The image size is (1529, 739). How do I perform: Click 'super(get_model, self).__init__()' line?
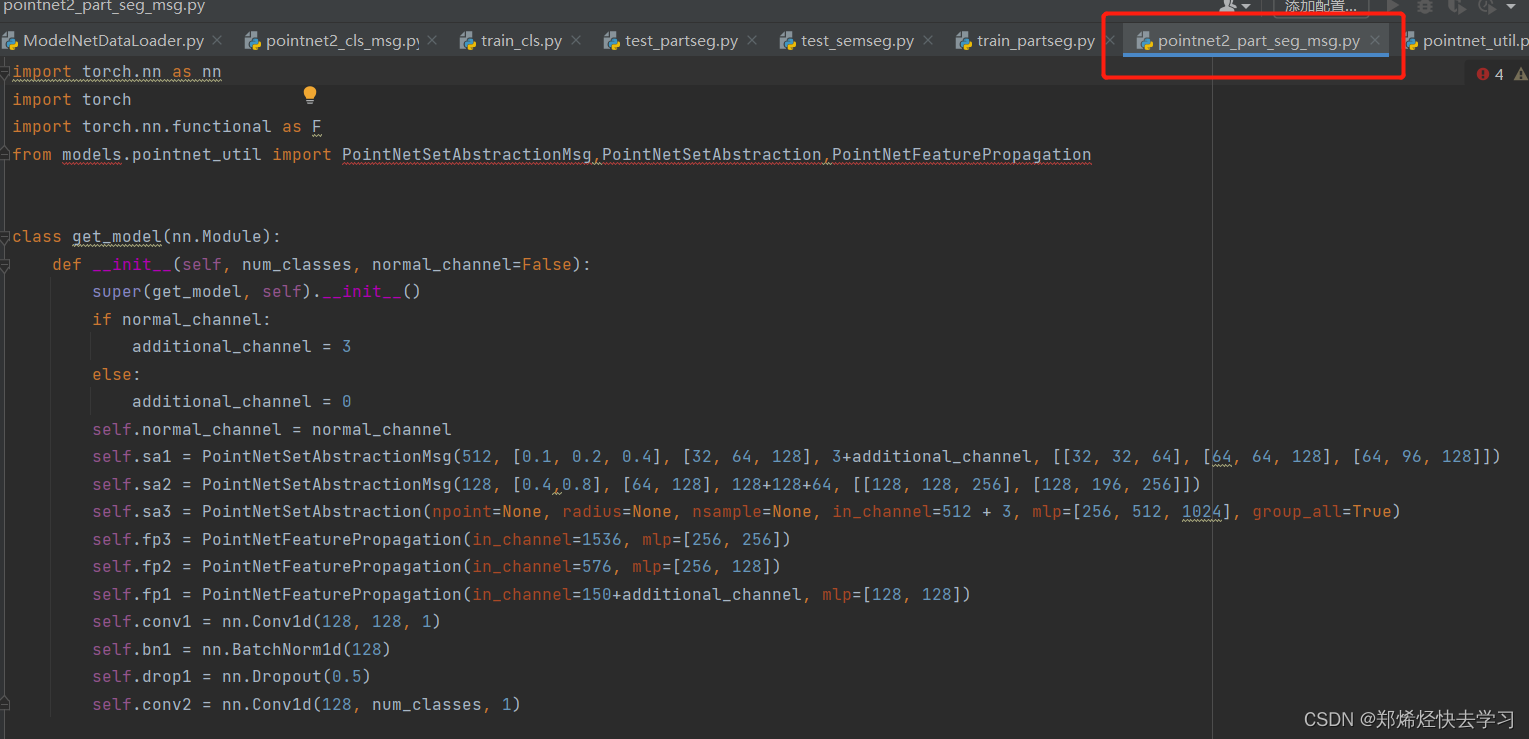[257, 292]
